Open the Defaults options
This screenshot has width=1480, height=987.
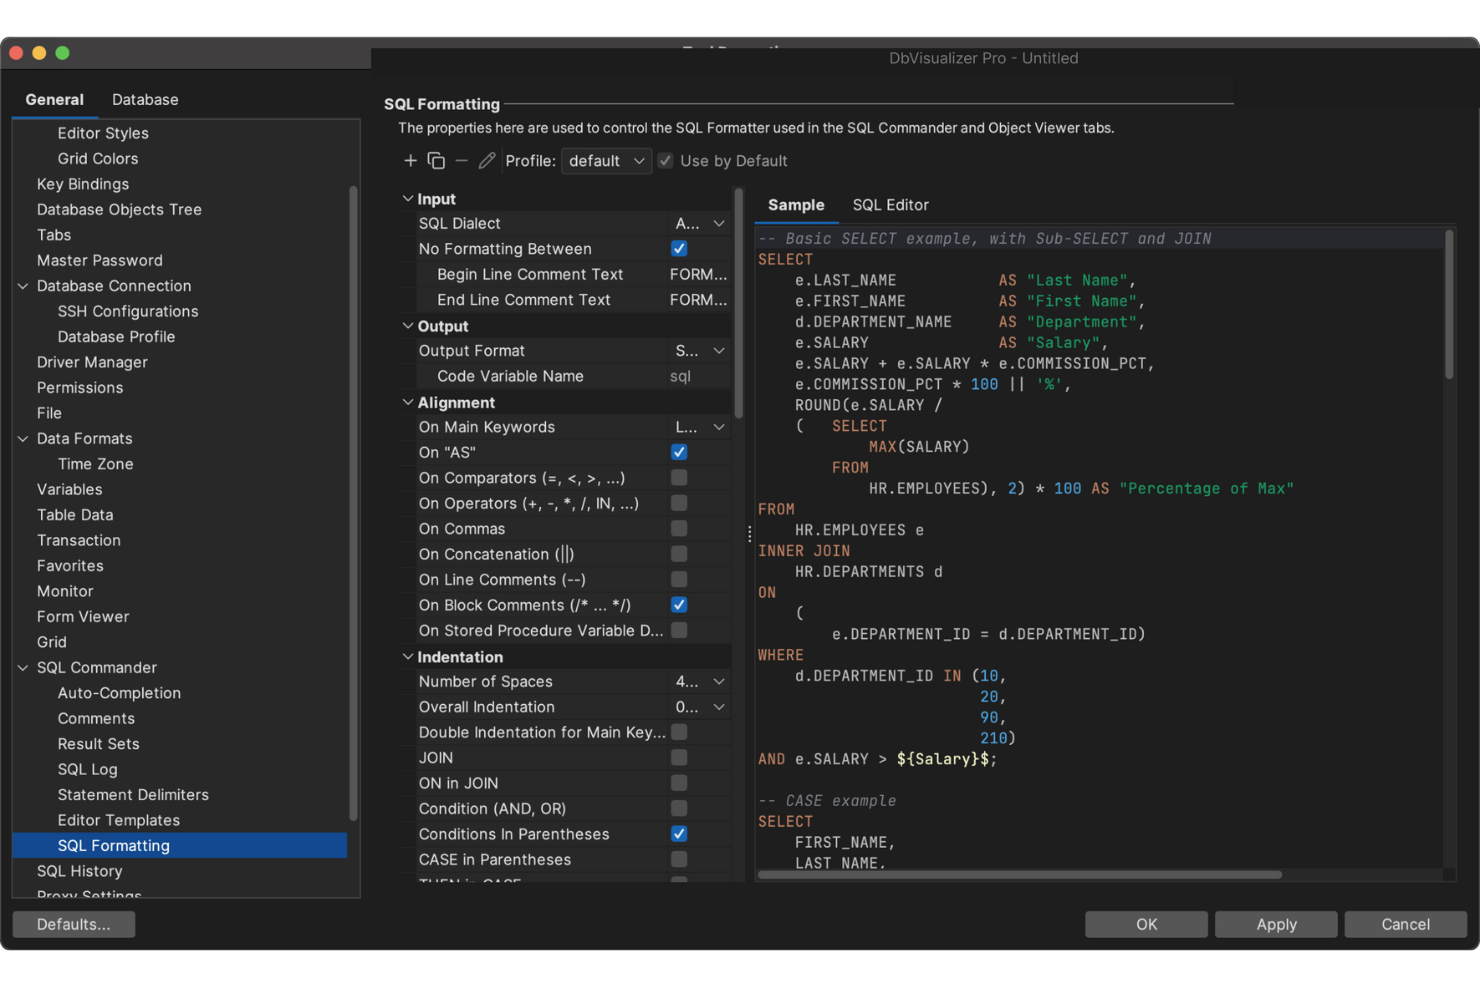(73, 924)
